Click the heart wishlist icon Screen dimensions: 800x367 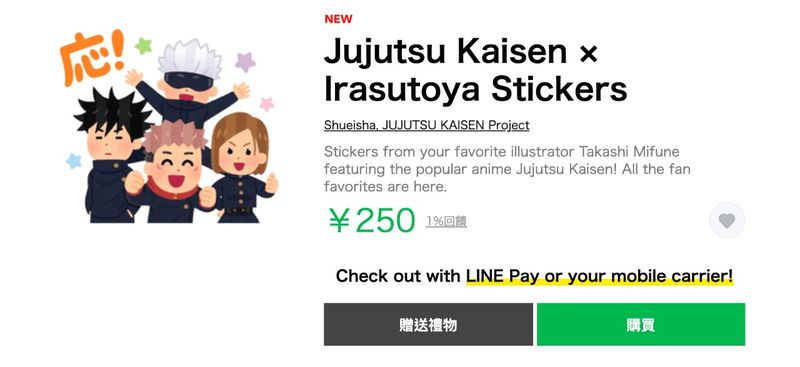tap(727, 221)
